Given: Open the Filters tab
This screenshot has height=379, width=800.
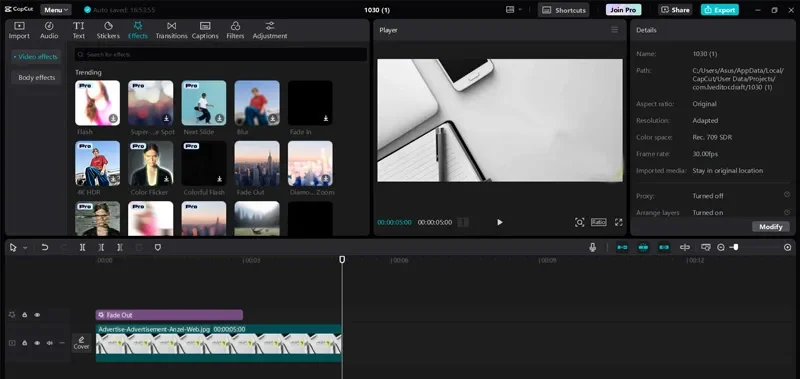Looking at the screenshot, I should (x=235, y=31).
